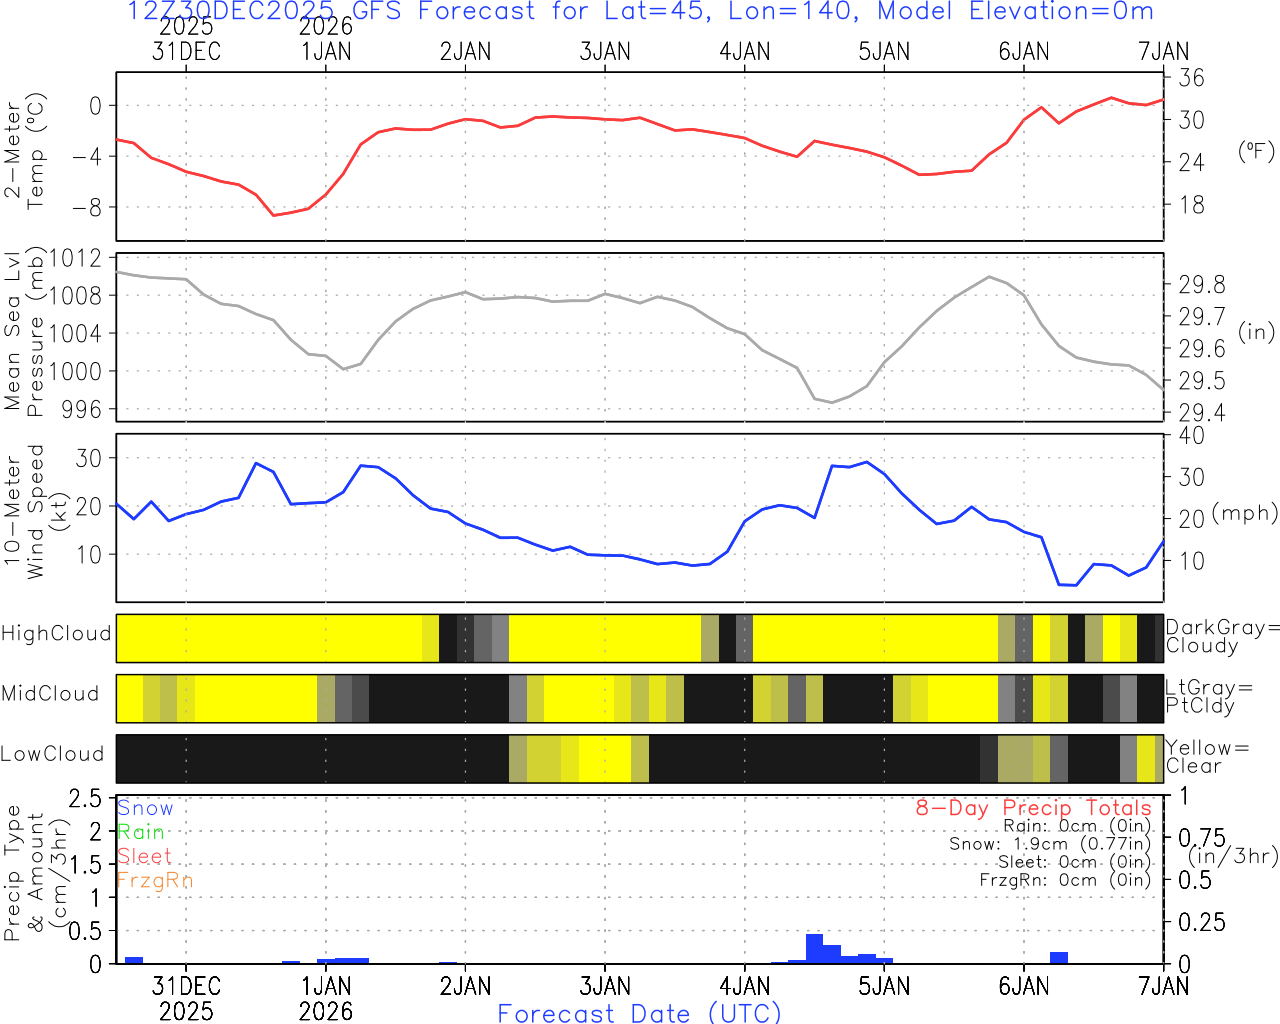This screenshot has height=1024, width=1280.
Task: Click the 1000 pressure axis value
Action: point(76,371)
